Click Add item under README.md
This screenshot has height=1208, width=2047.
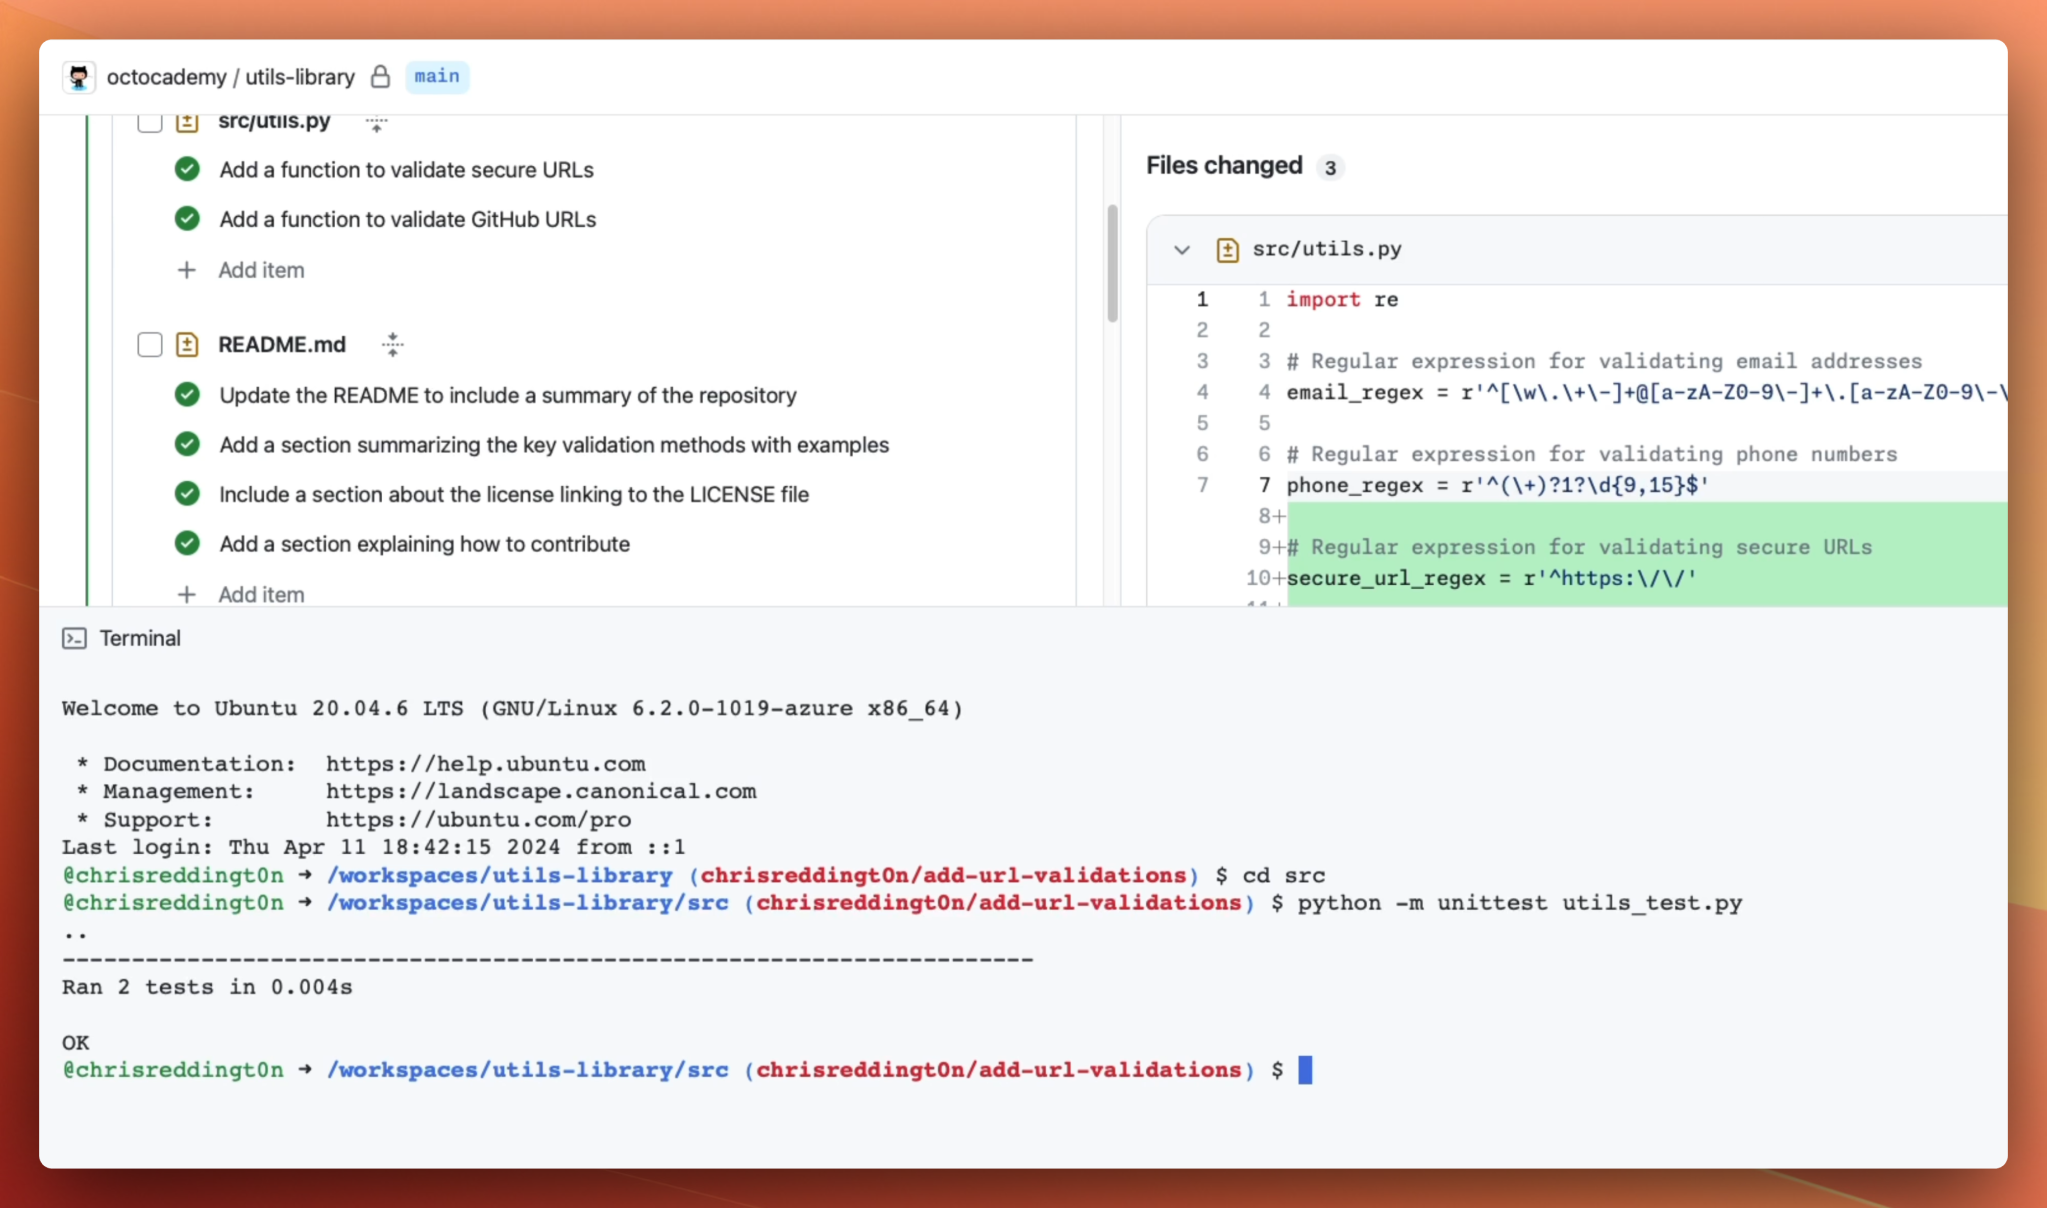(261, 594)
